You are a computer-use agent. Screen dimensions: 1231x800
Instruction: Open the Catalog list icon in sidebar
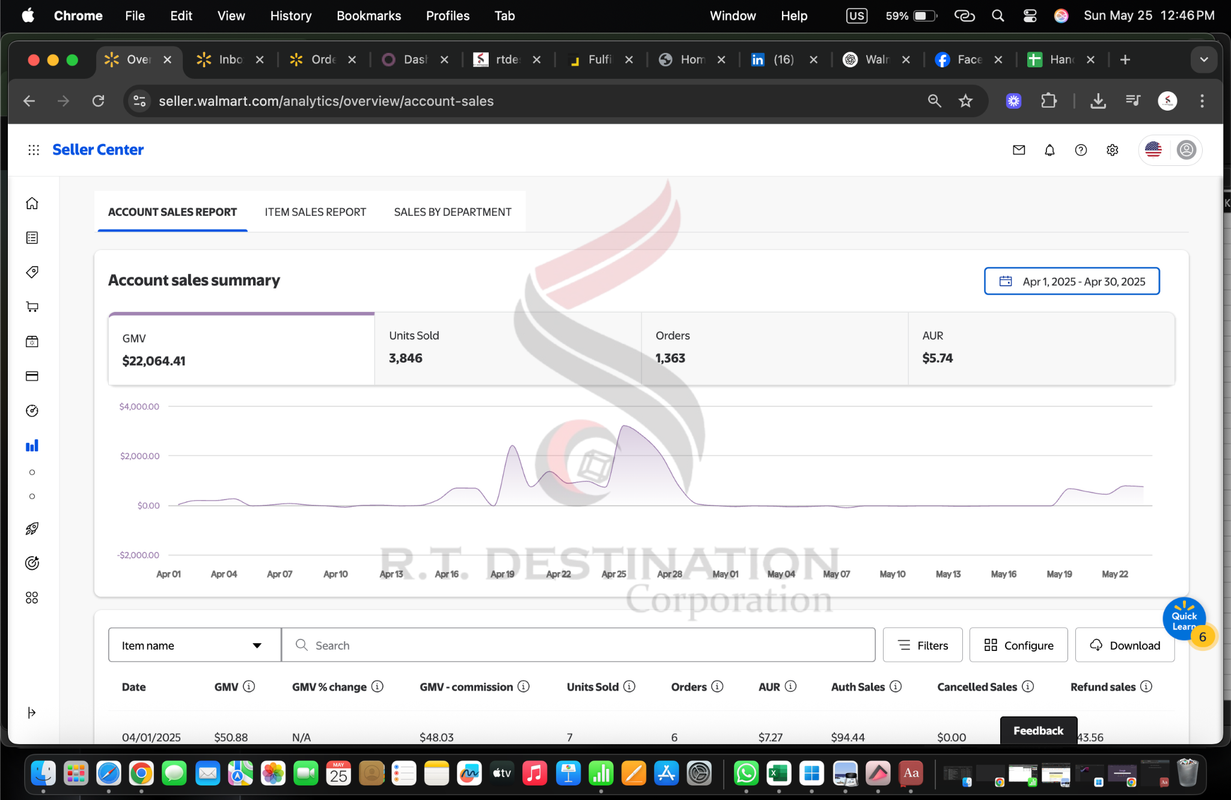click(32, 238)
